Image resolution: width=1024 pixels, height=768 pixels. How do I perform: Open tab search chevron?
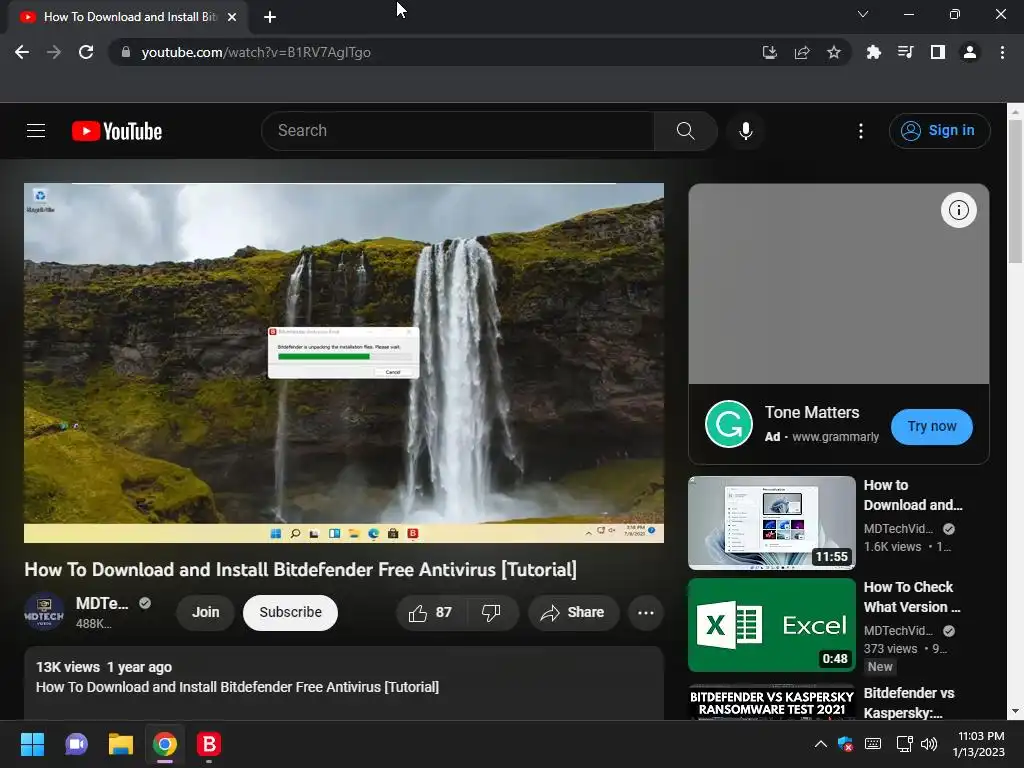863,14
